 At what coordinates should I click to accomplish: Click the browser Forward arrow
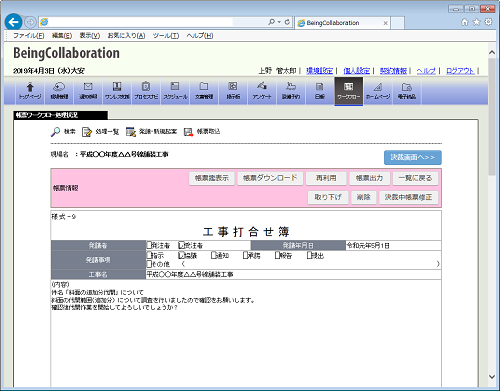[x=30, y=22]
